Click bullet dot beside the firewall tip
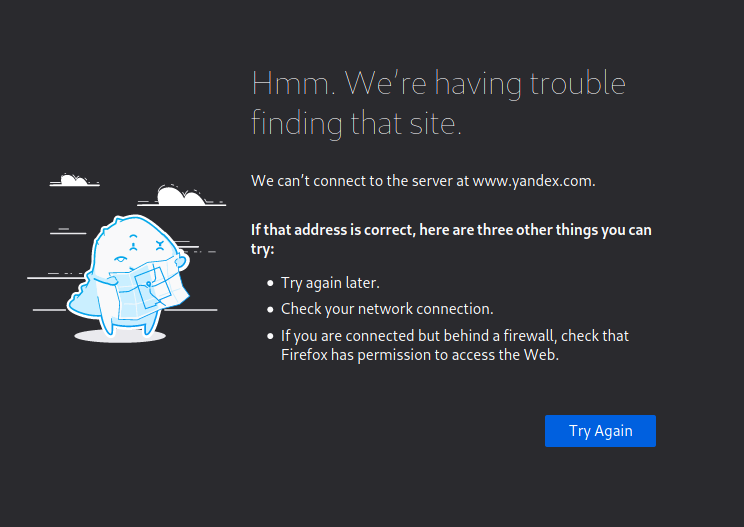Viewport: 744px width, 527px height. point(270,336)
